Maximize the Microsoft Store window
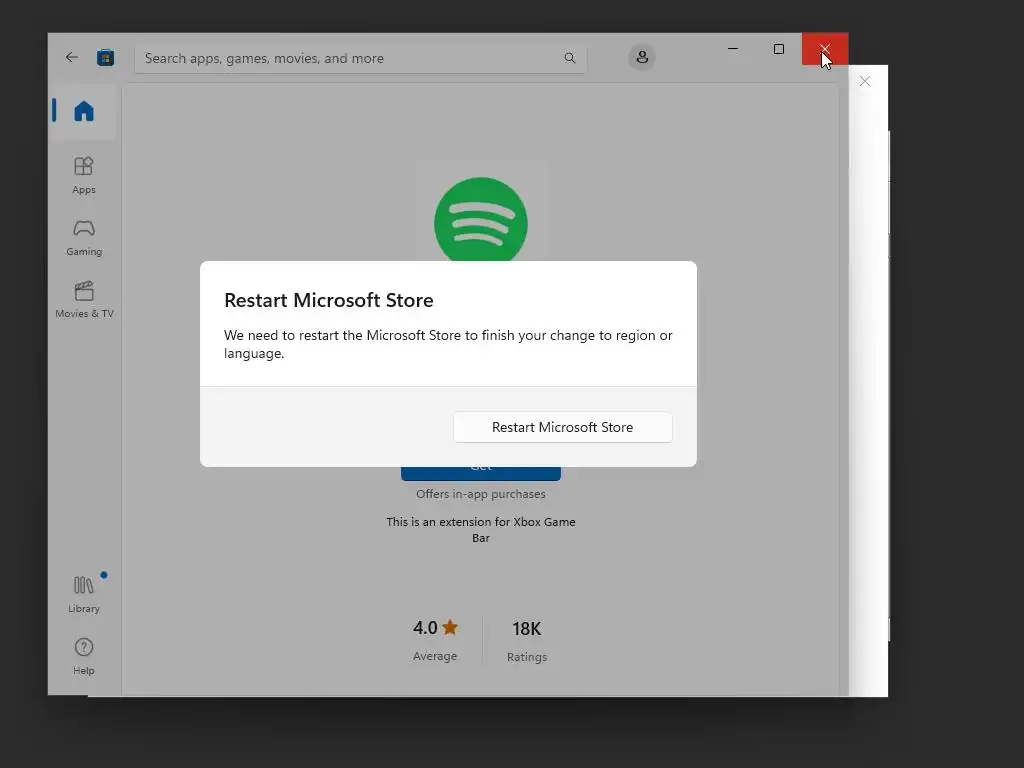Image resolution: width=1024 pixels, height=768 pixels. 778,49
